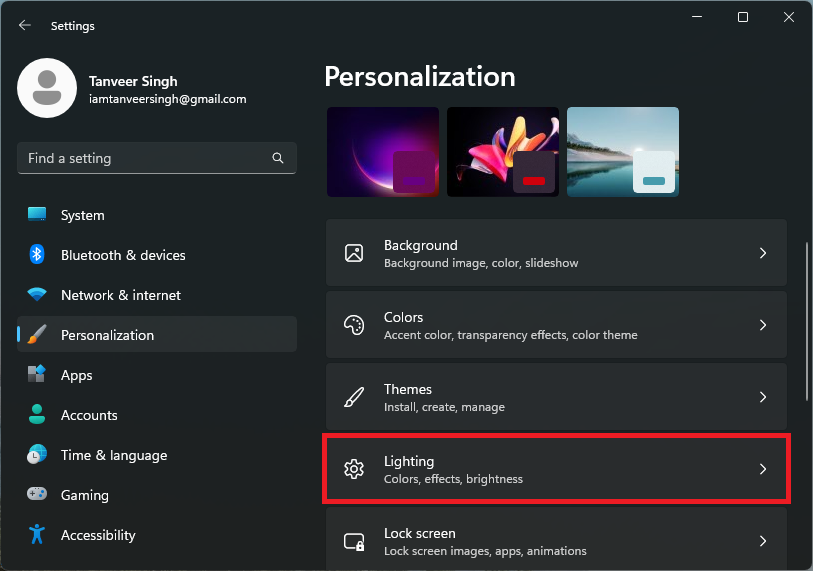Expand Background settings chevron
Viewport: 813px width, 571px height.
tap(763, 253)
